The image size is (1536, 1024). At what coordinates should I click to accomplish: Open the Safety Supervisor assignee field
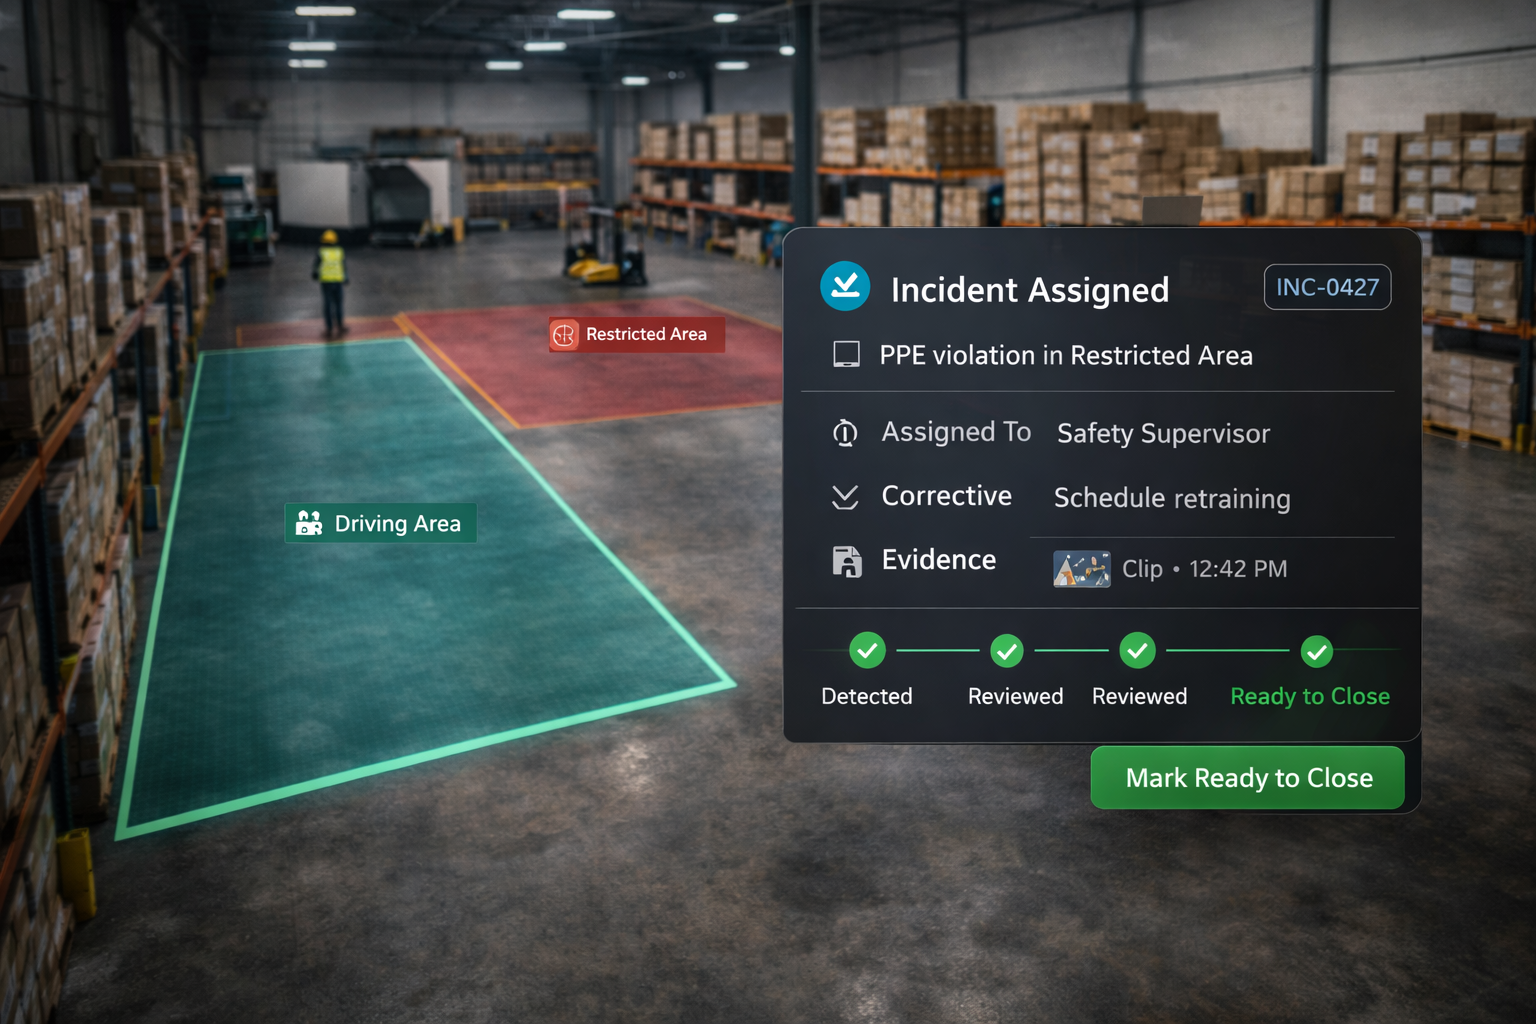point(1162,433)
